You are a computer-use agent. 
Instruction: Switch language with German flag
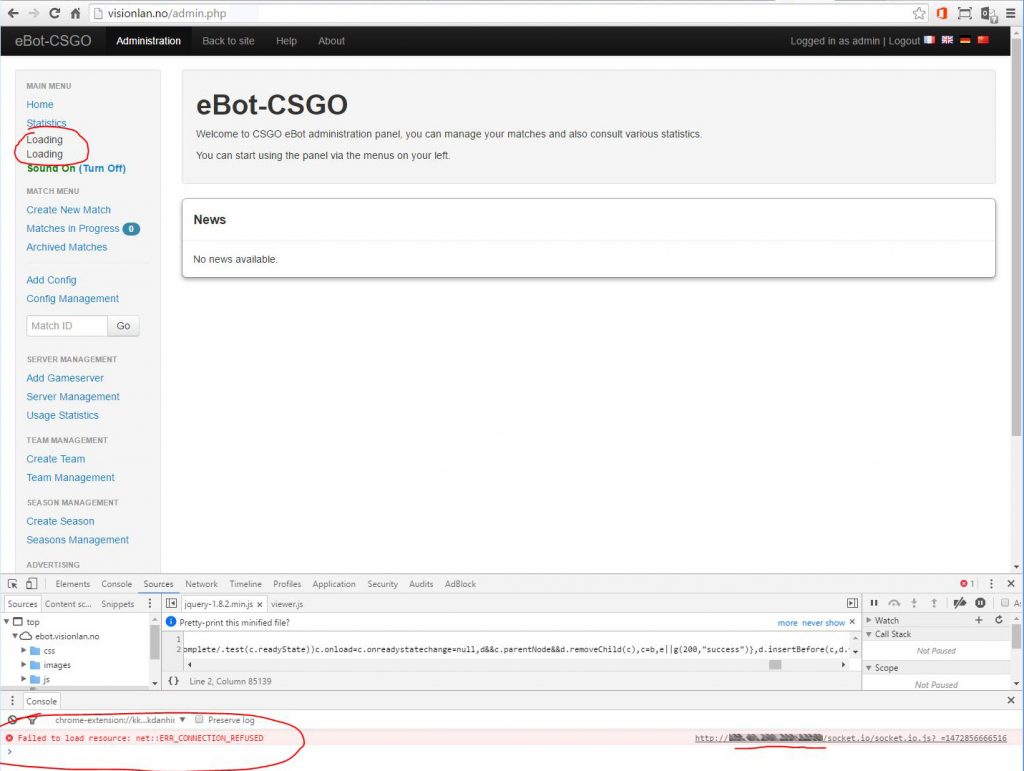tap(965, 40)
